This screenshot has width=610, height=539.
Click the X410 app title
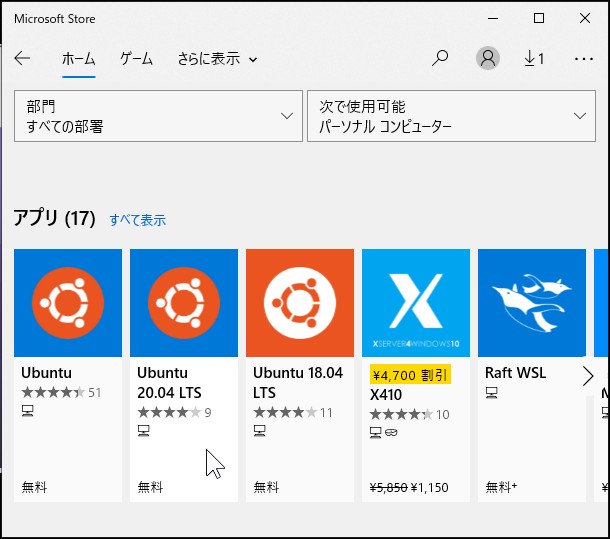[x=386, y=395]
